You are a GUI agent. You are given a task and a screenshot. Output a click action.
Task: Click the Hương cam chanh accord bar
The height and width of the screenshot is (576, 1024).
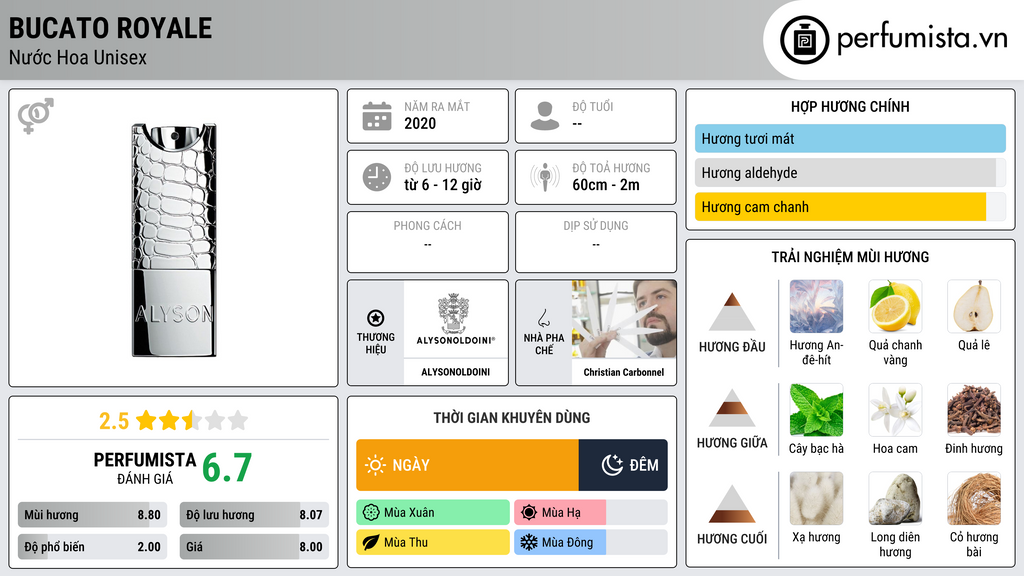(850, 206)
